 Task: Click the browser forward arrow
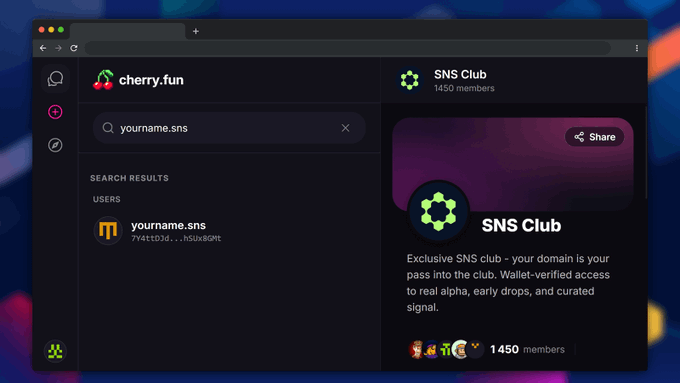pyautogui.click(x=58, y=48)
